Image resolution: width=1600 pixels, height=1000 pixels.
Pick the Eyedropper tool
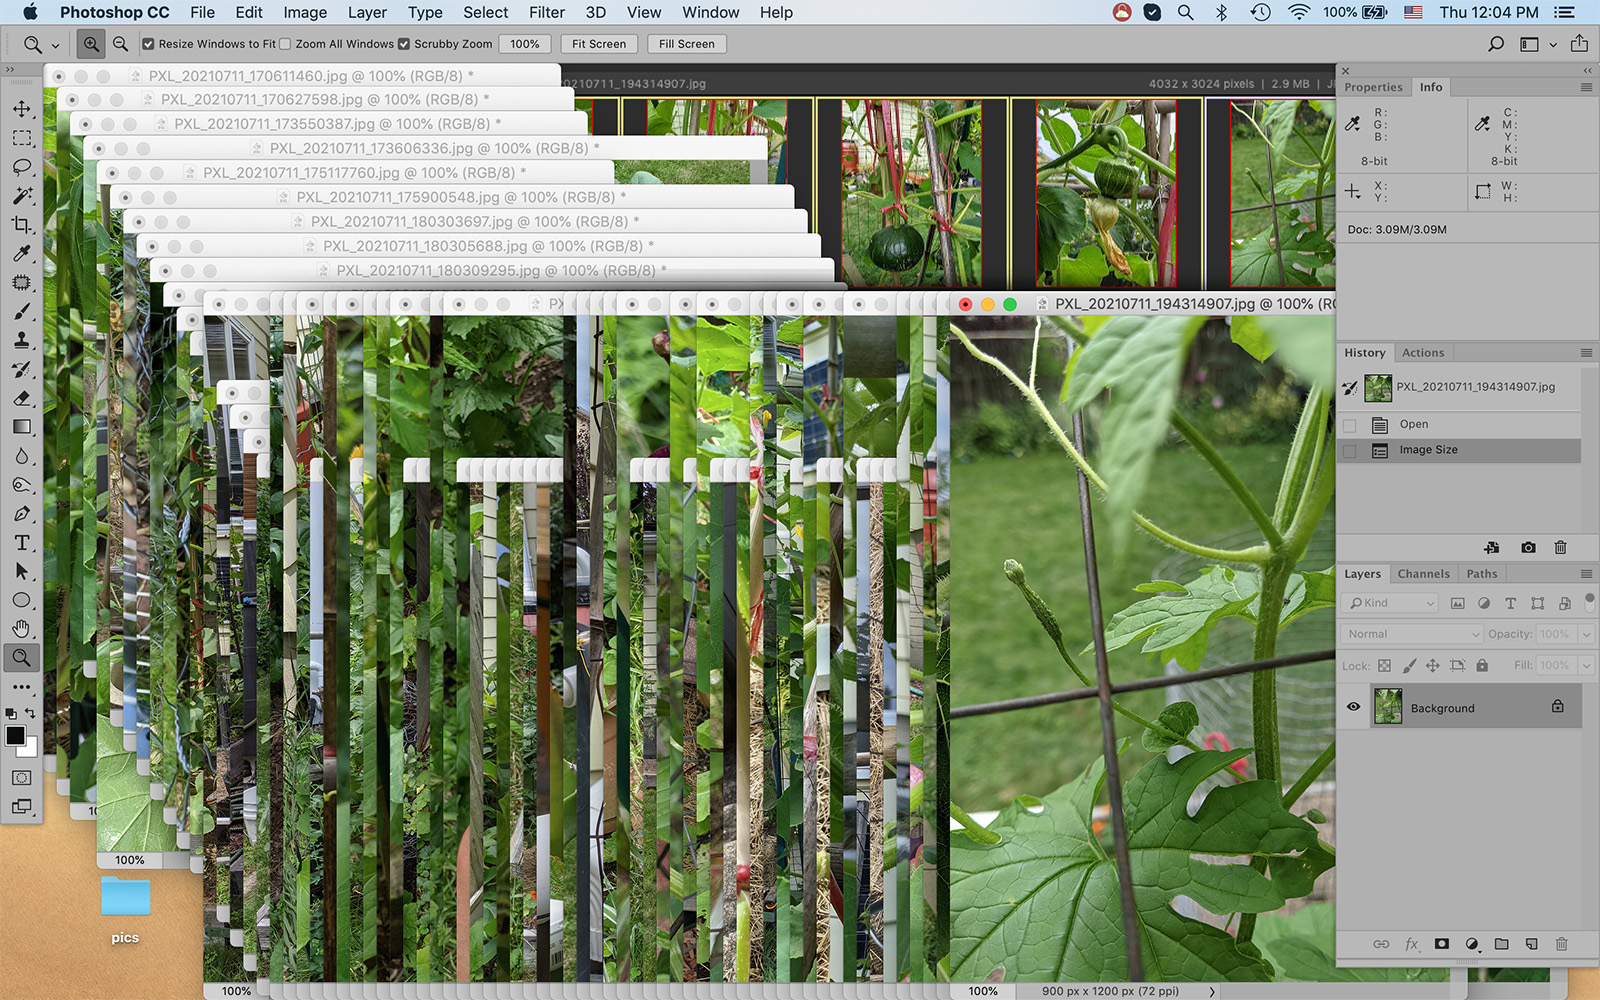(x=22, y=254)
